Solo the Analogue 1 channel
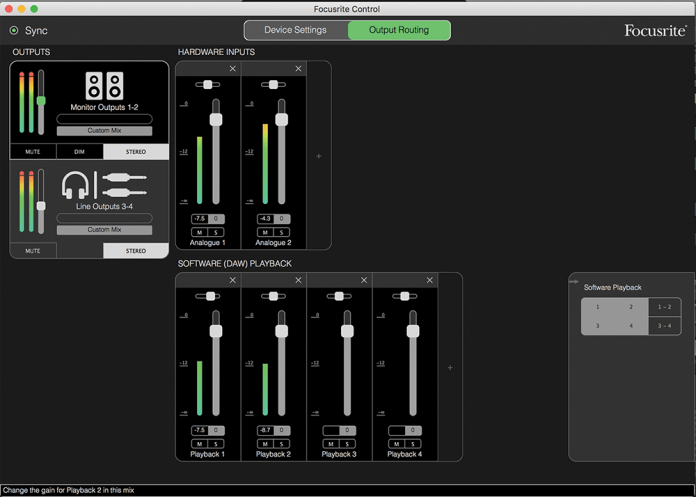This screenshot has width=696, height=497. coord(216,232)
